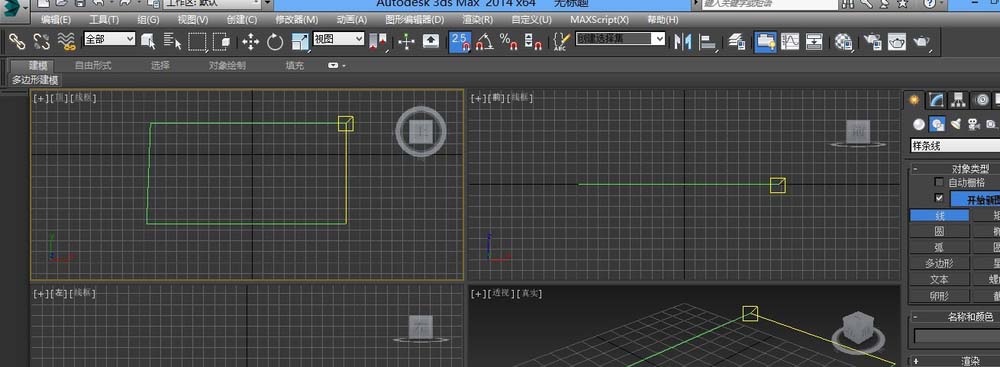Viewport: 1000px width, 367px height.
Task: Click the '圆' circle spline button
Action: [939, 232]
